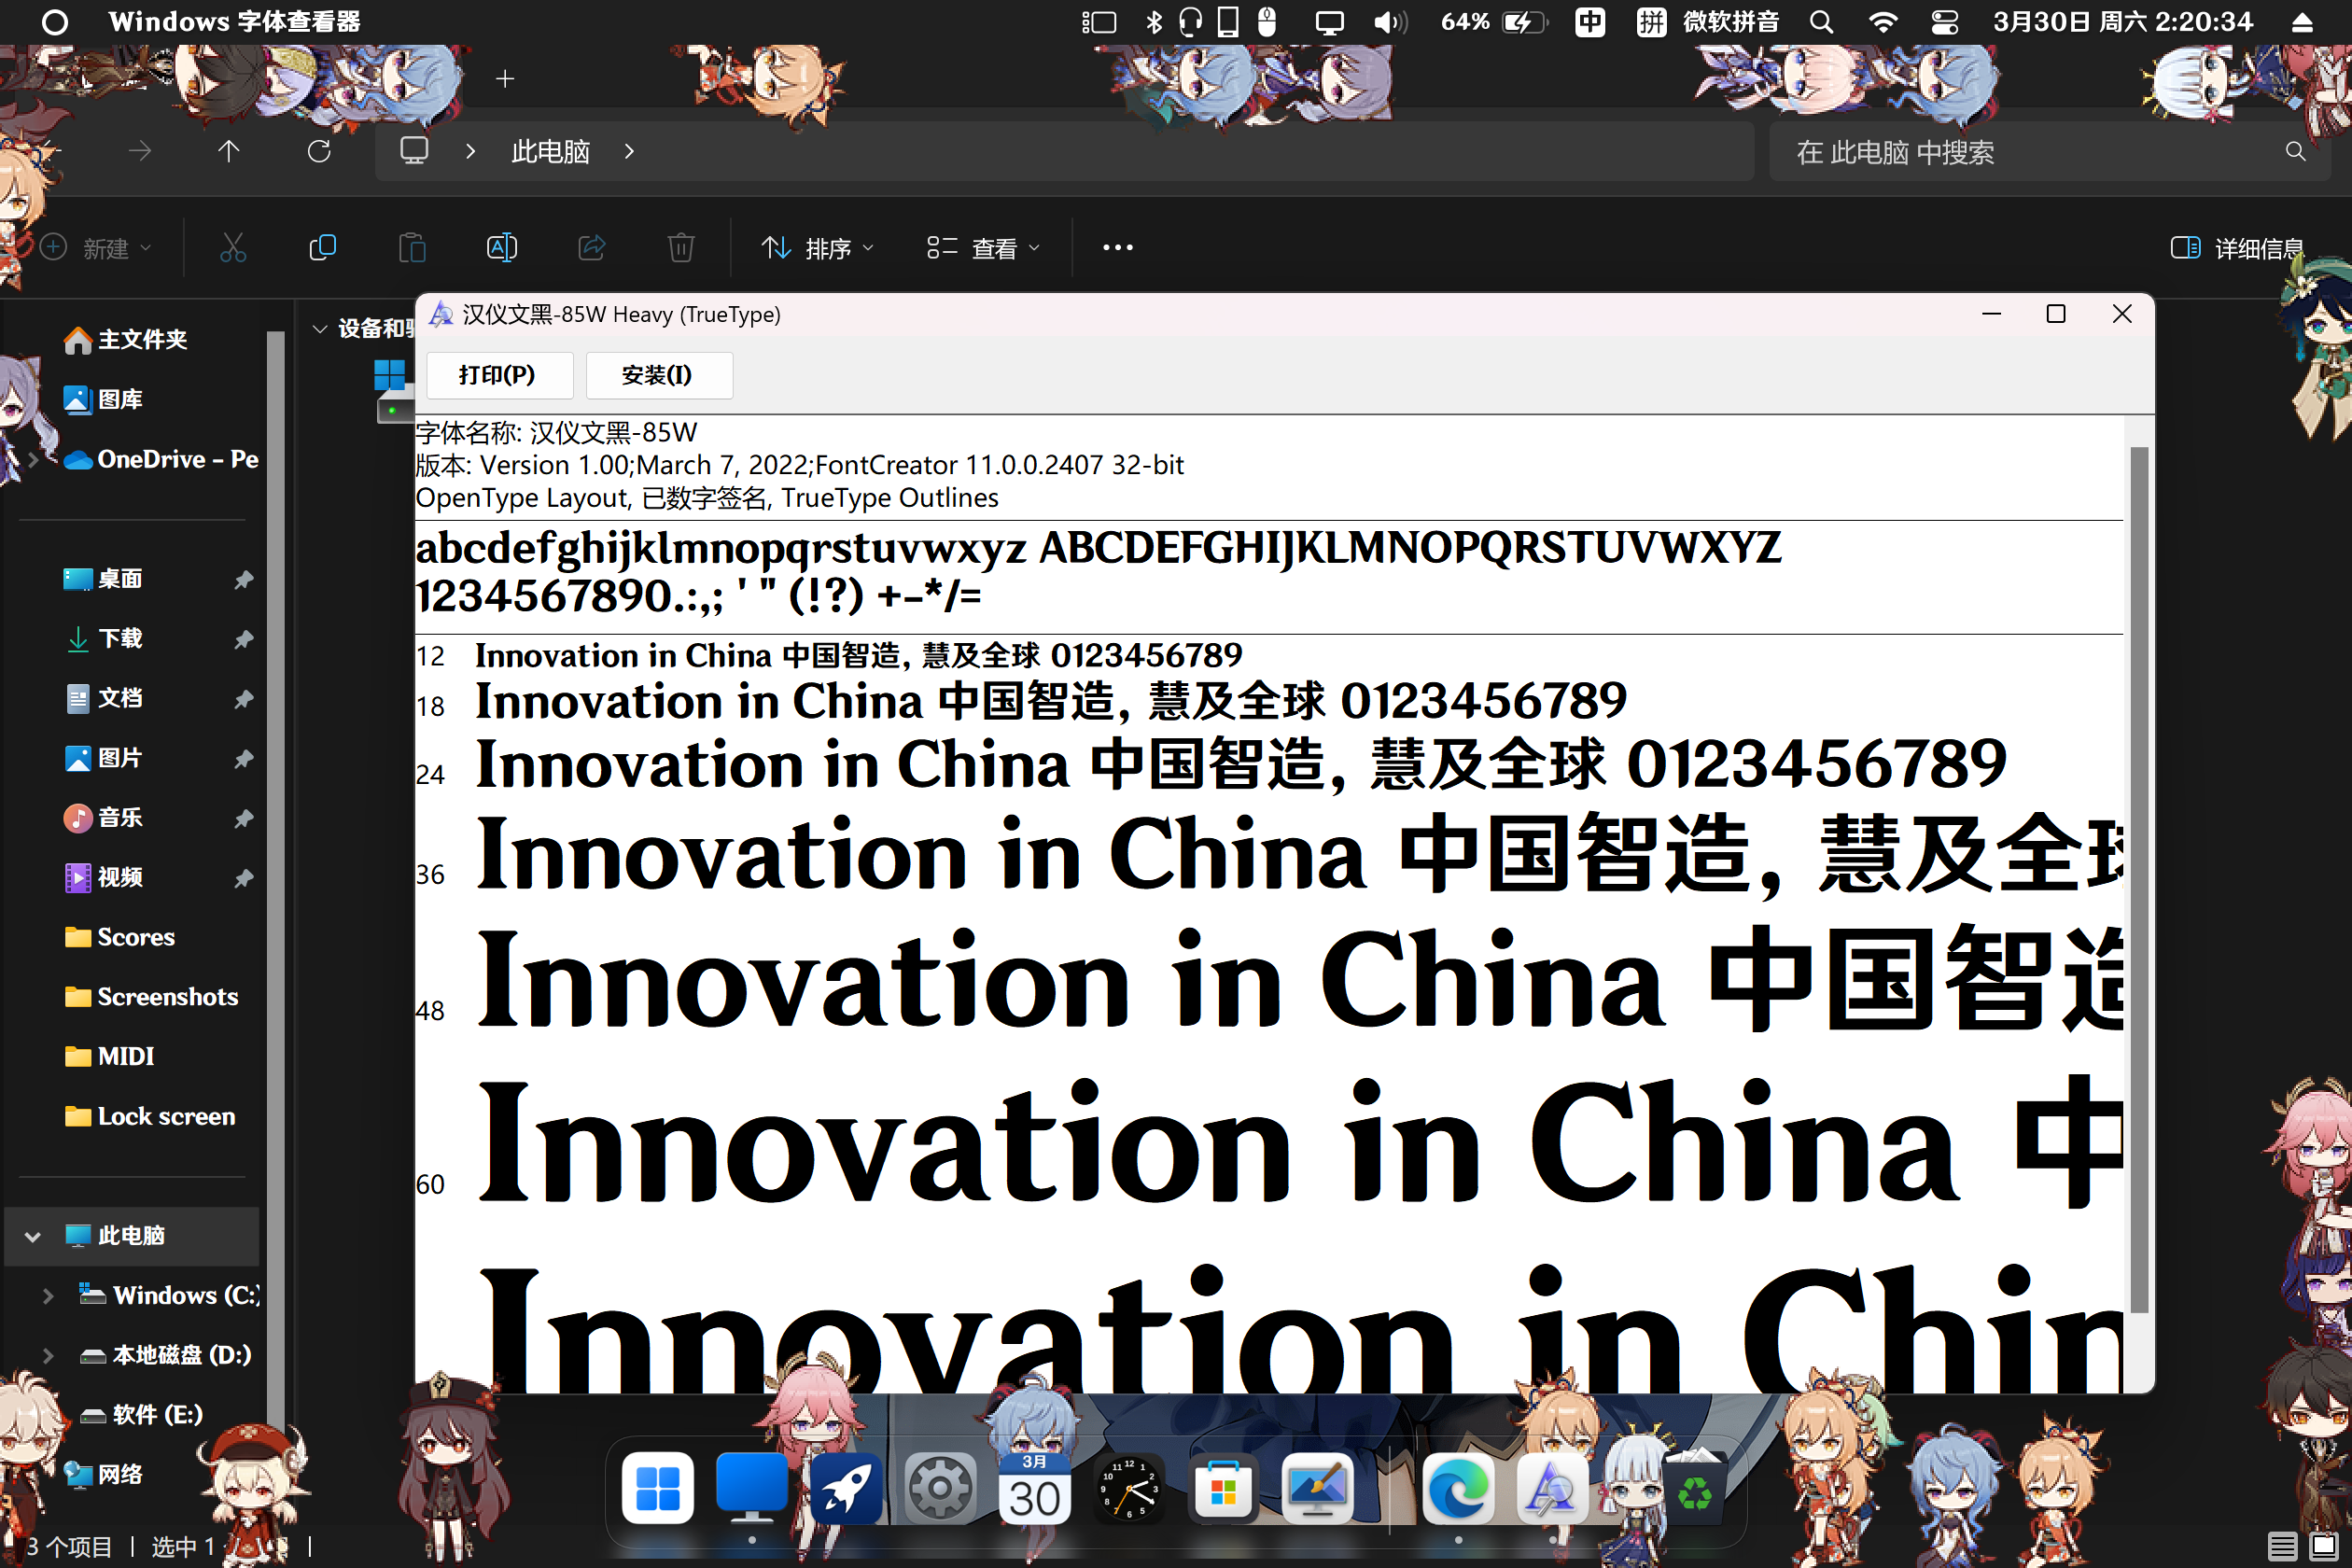Open the 新建 dropdown menu
The image size is (2352, 1568).
96,248
